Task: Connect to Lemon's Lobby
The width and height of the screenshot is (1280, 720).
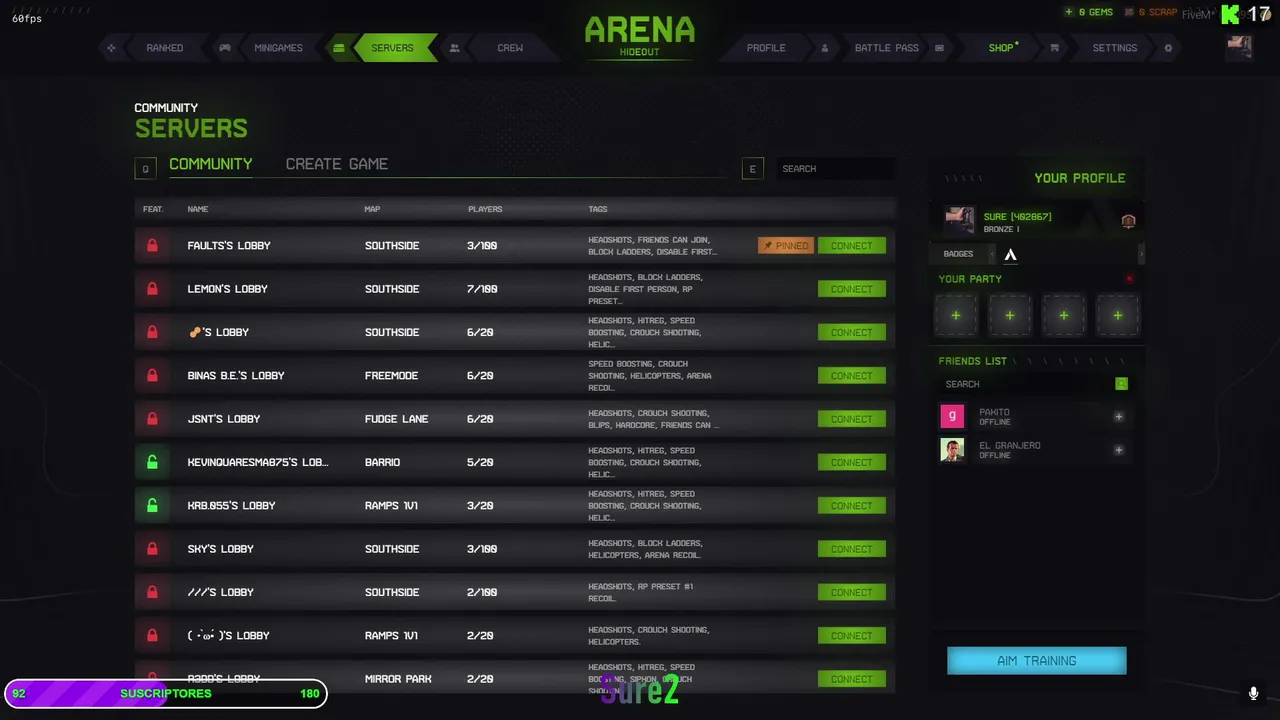Action: (851, 289)
